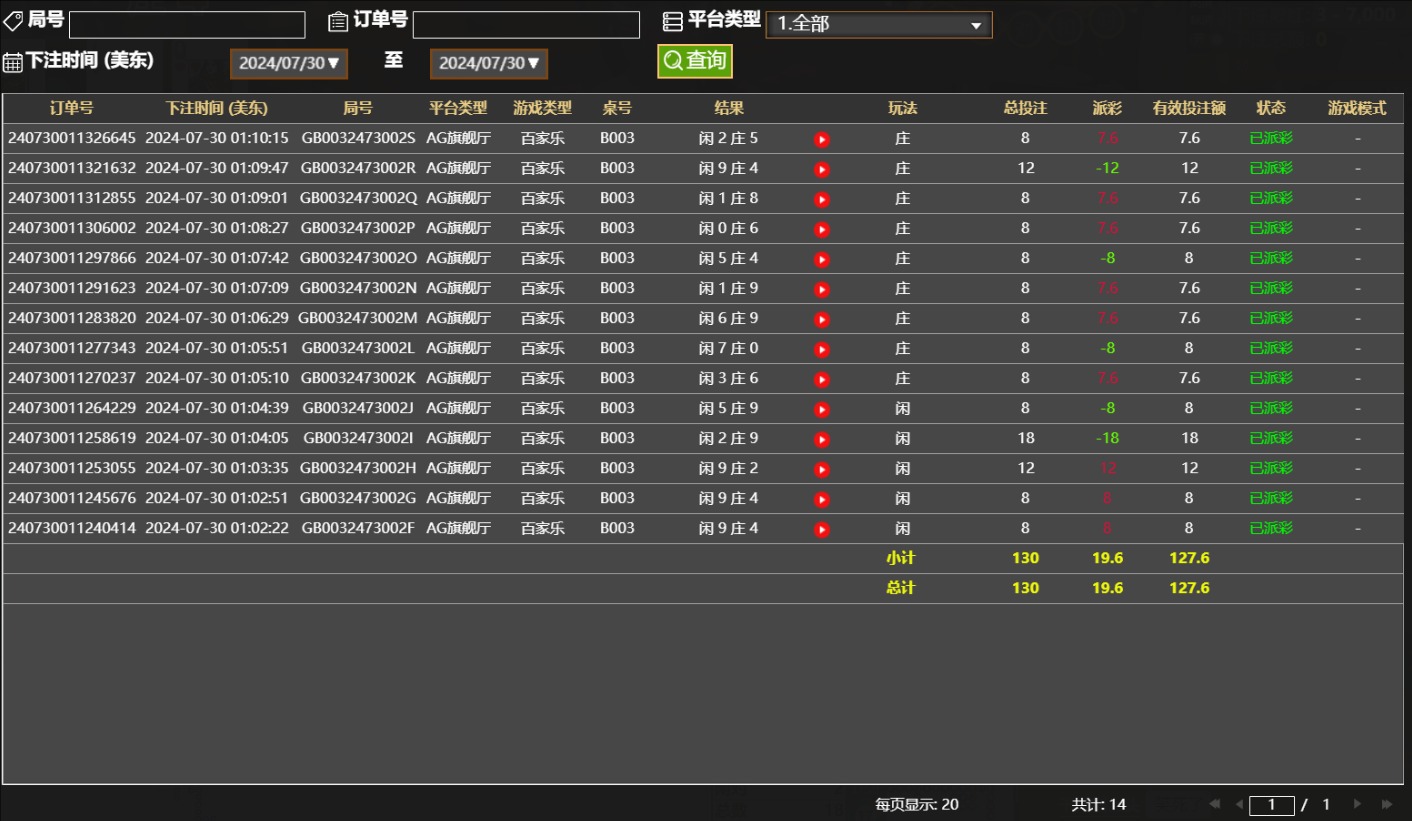Focus the 订单号 text field
This screenshot has width=1412, height=821.
[526, 25]
